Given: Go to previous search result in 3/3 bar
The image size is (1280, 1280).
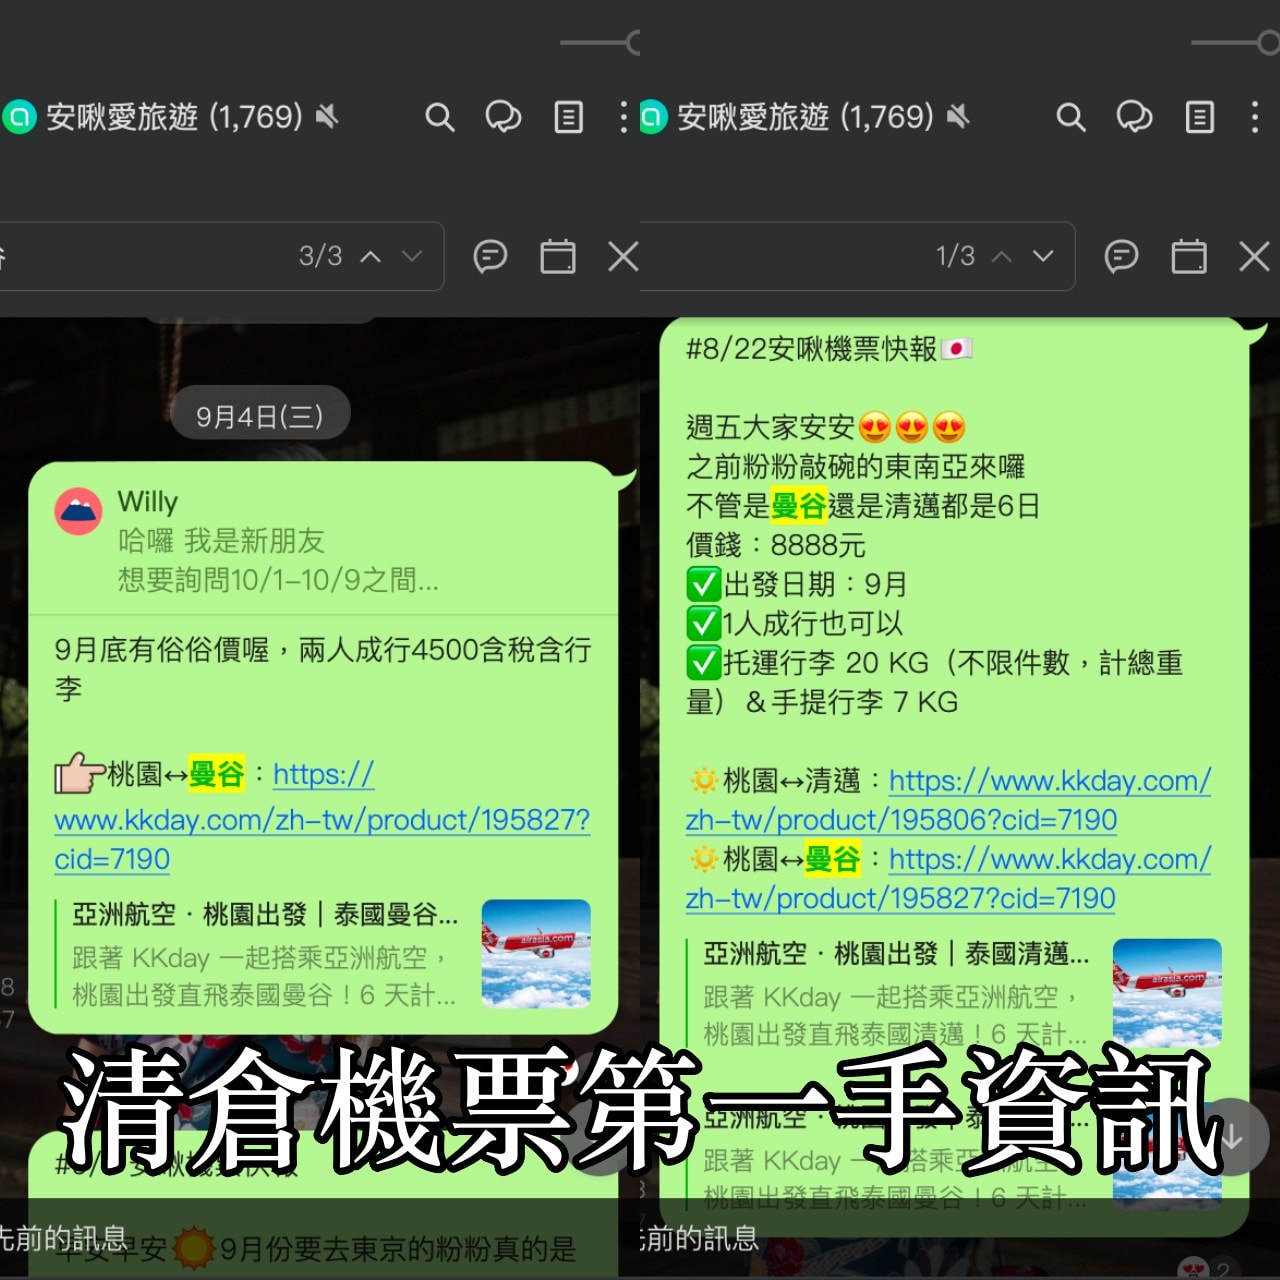Looking at the screenshot, I should coord(370,256).
